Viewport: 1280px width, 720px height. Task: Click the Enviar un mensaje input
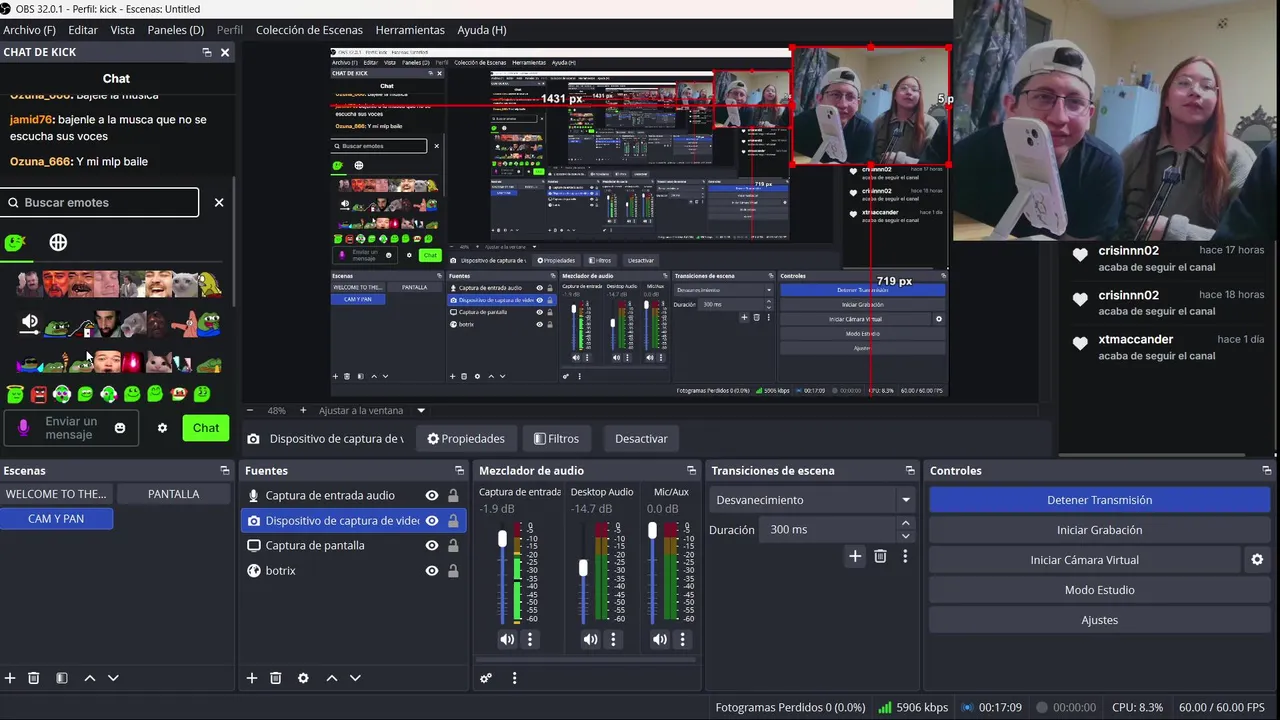tap(71, 428)
